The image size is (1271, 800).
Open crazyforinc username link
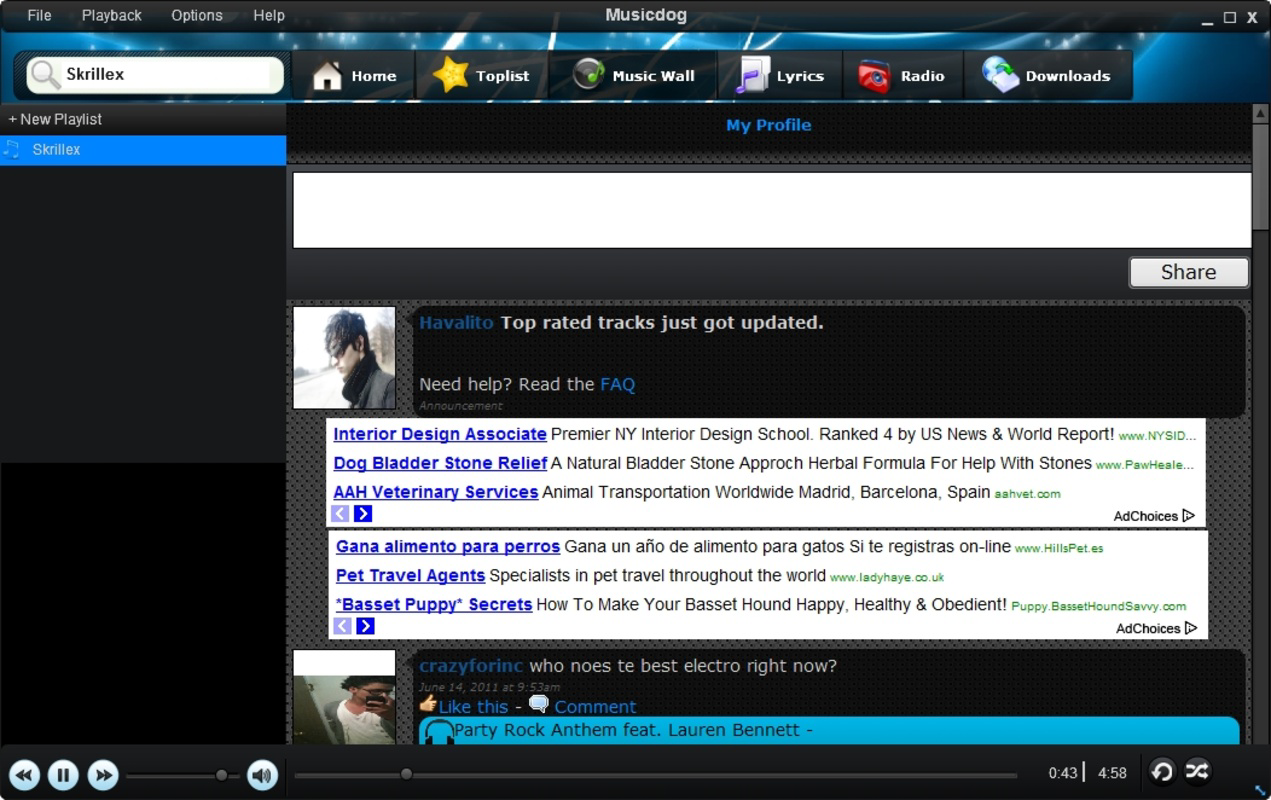tap(471, 666)
